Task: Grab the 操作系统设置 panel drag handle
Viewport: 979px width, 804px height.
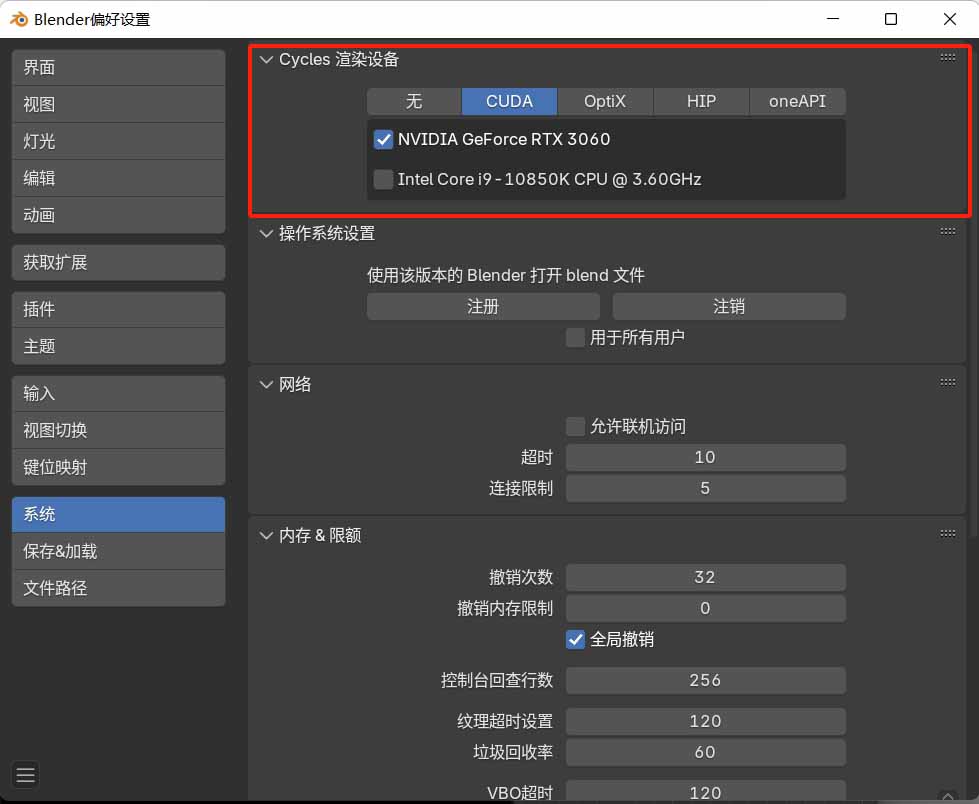Action: (947, 232)
